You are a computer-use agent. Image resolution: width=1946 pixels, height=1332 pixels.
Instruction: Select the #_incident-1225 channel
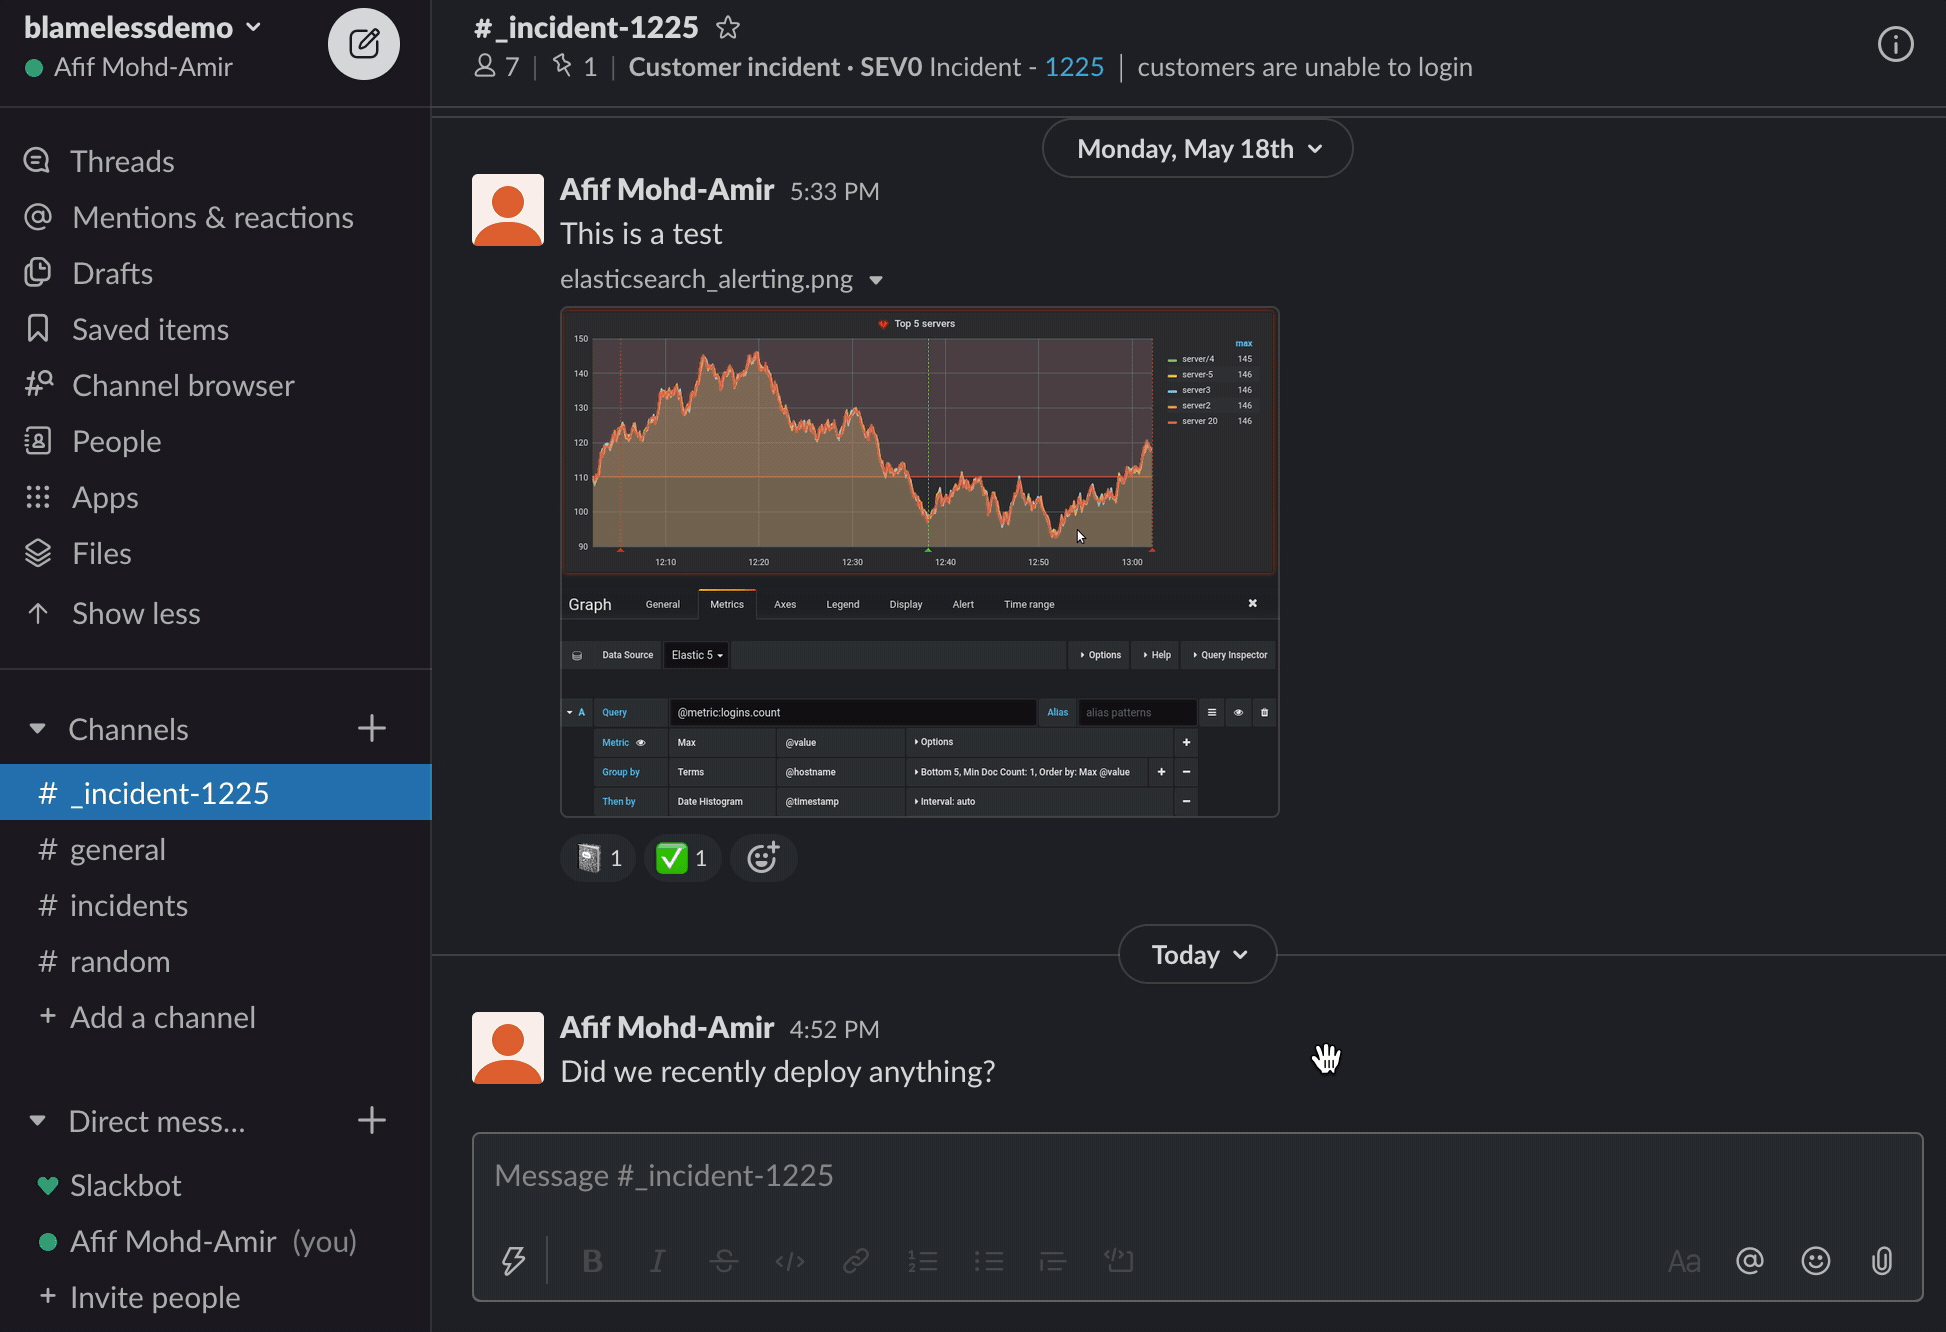[215, 793]
